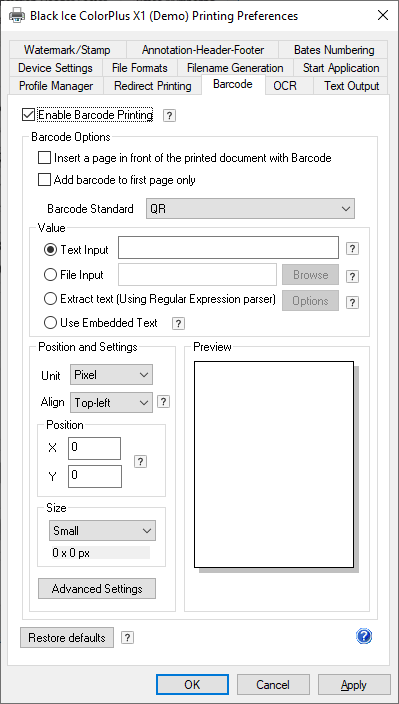Click help icon beside the Align dropdown
Image resolution: width=399 pixels, height=704 pixels.
coord(163,402)
